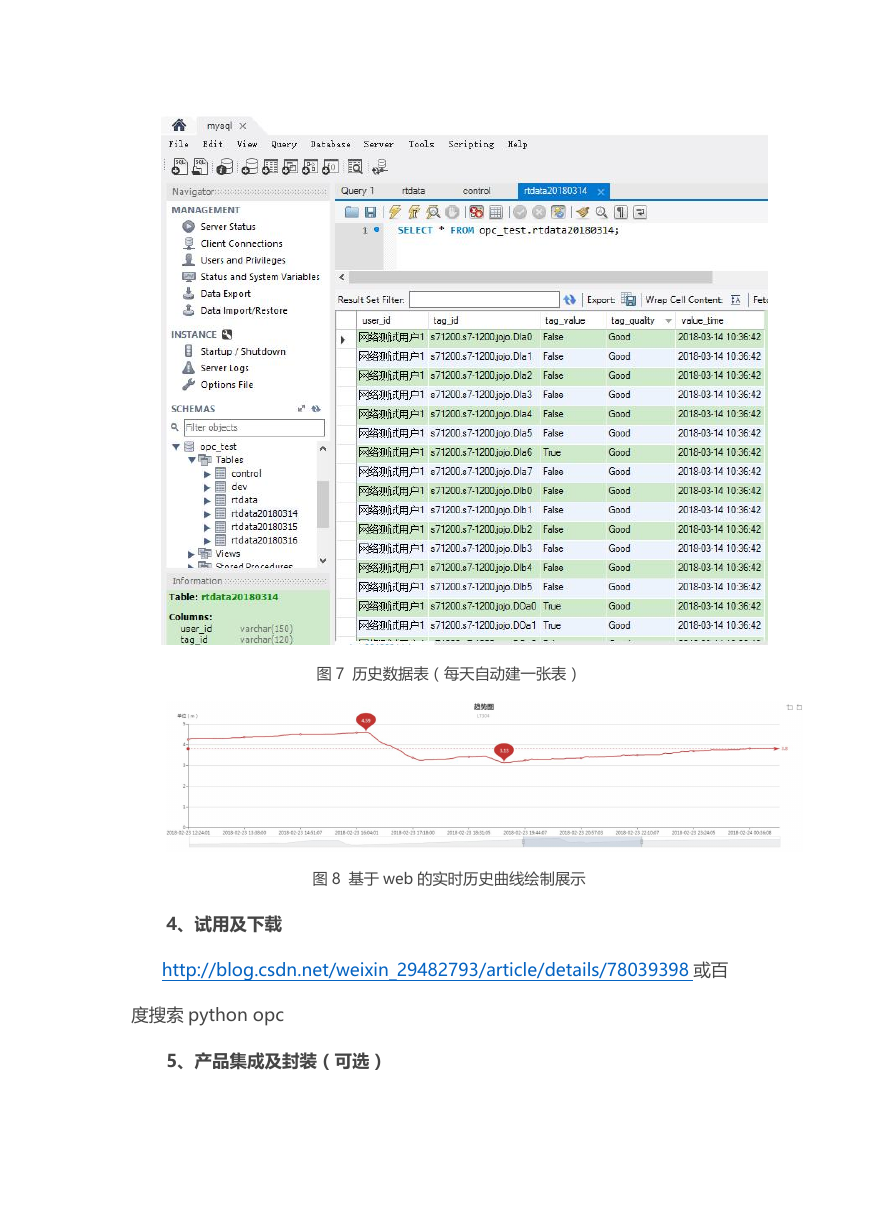Viewport: 869px width, 1228px height.
Task: Open Users and Privileges
Action: tap(243, 261)
